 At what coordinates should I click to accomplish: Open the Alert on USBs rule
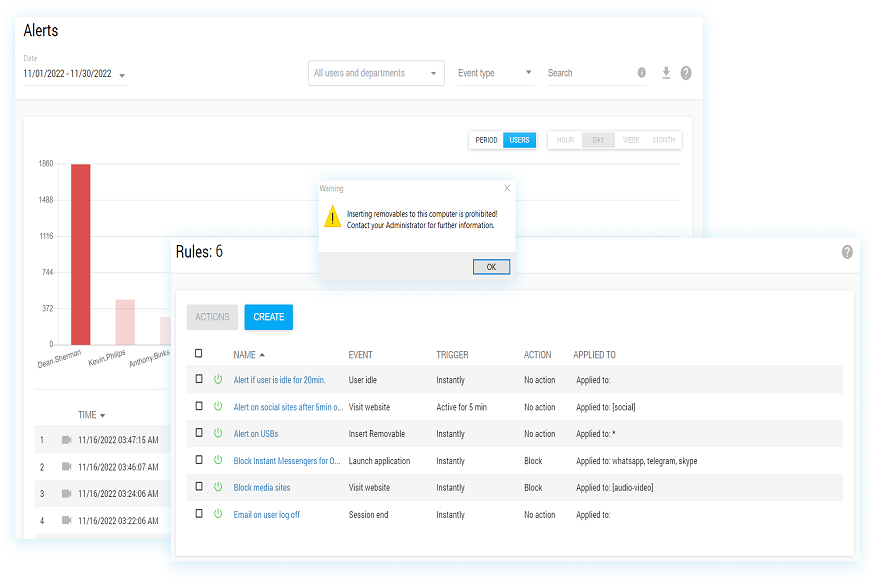click(256, 433)
